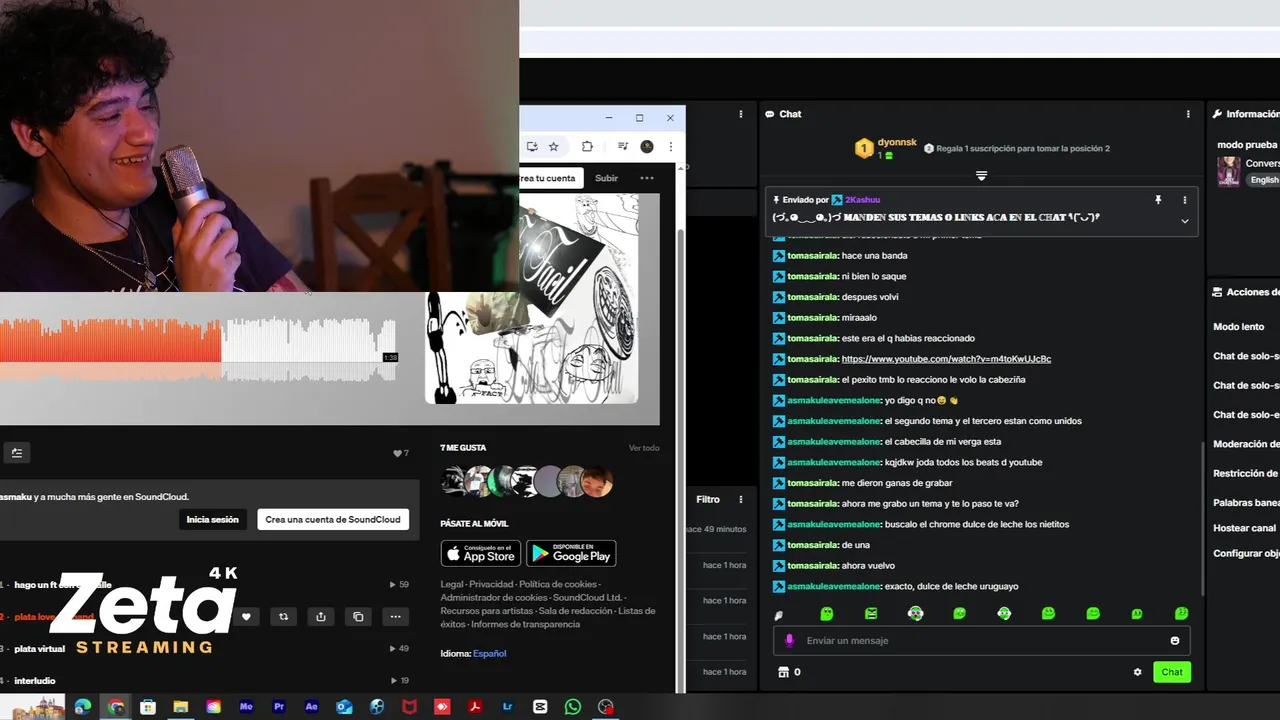Open Hostear canal action
Image resolution: width=1280 pixels, height=720 pixels.
click(x=1245, y=528)
